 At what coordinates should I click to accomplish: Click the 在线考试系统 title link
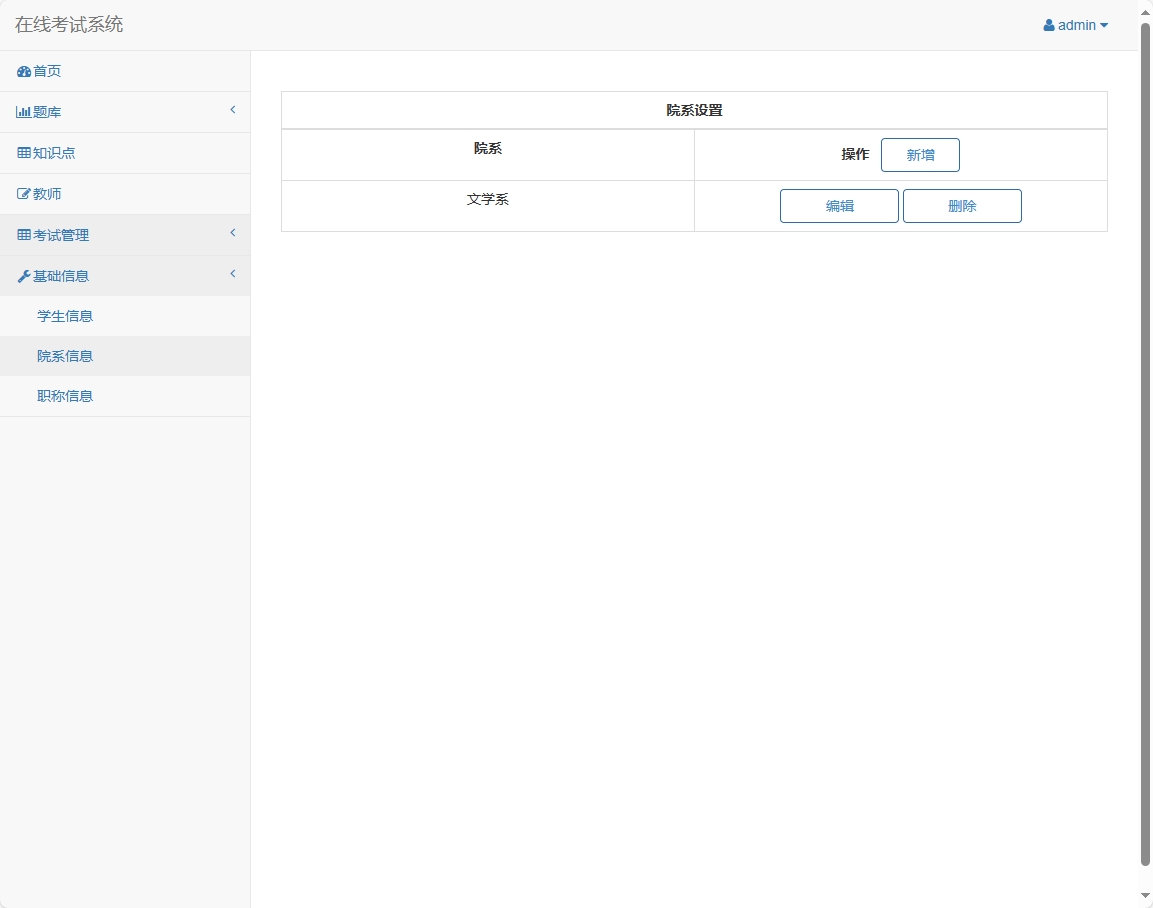pos(69,25)
